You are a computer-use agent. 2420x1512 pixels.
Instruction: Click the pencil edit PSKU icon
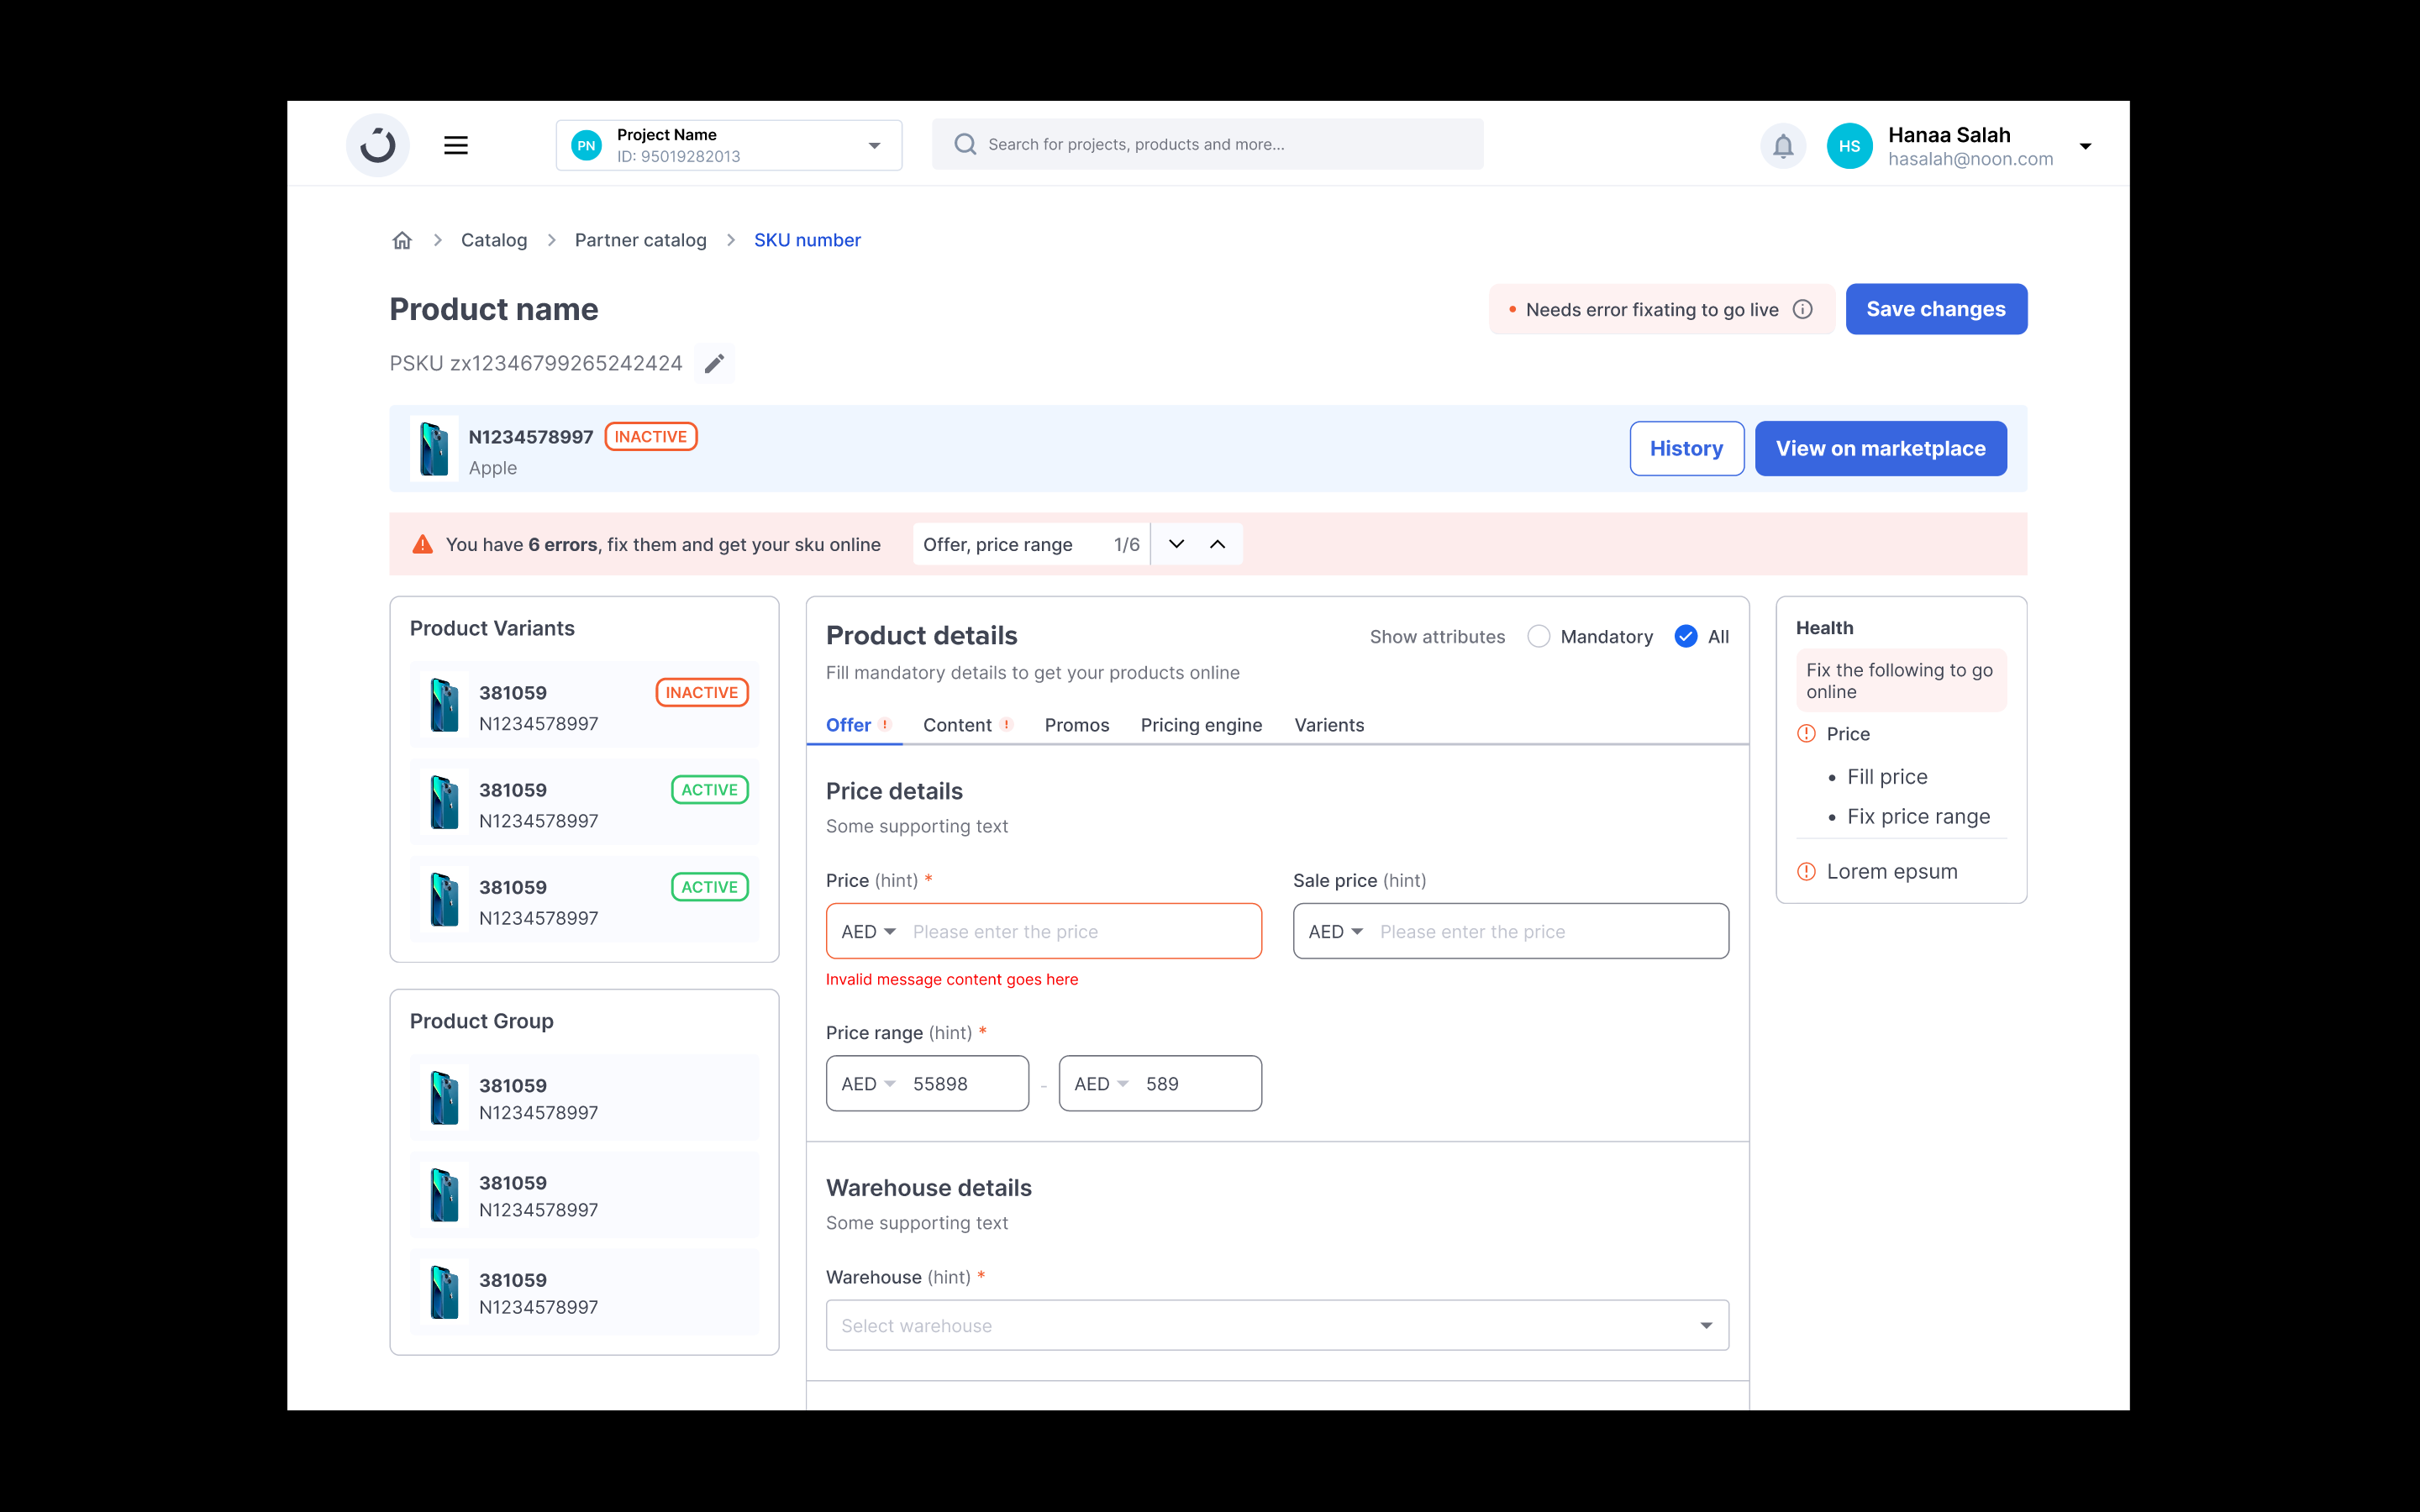tap(714, 364)
